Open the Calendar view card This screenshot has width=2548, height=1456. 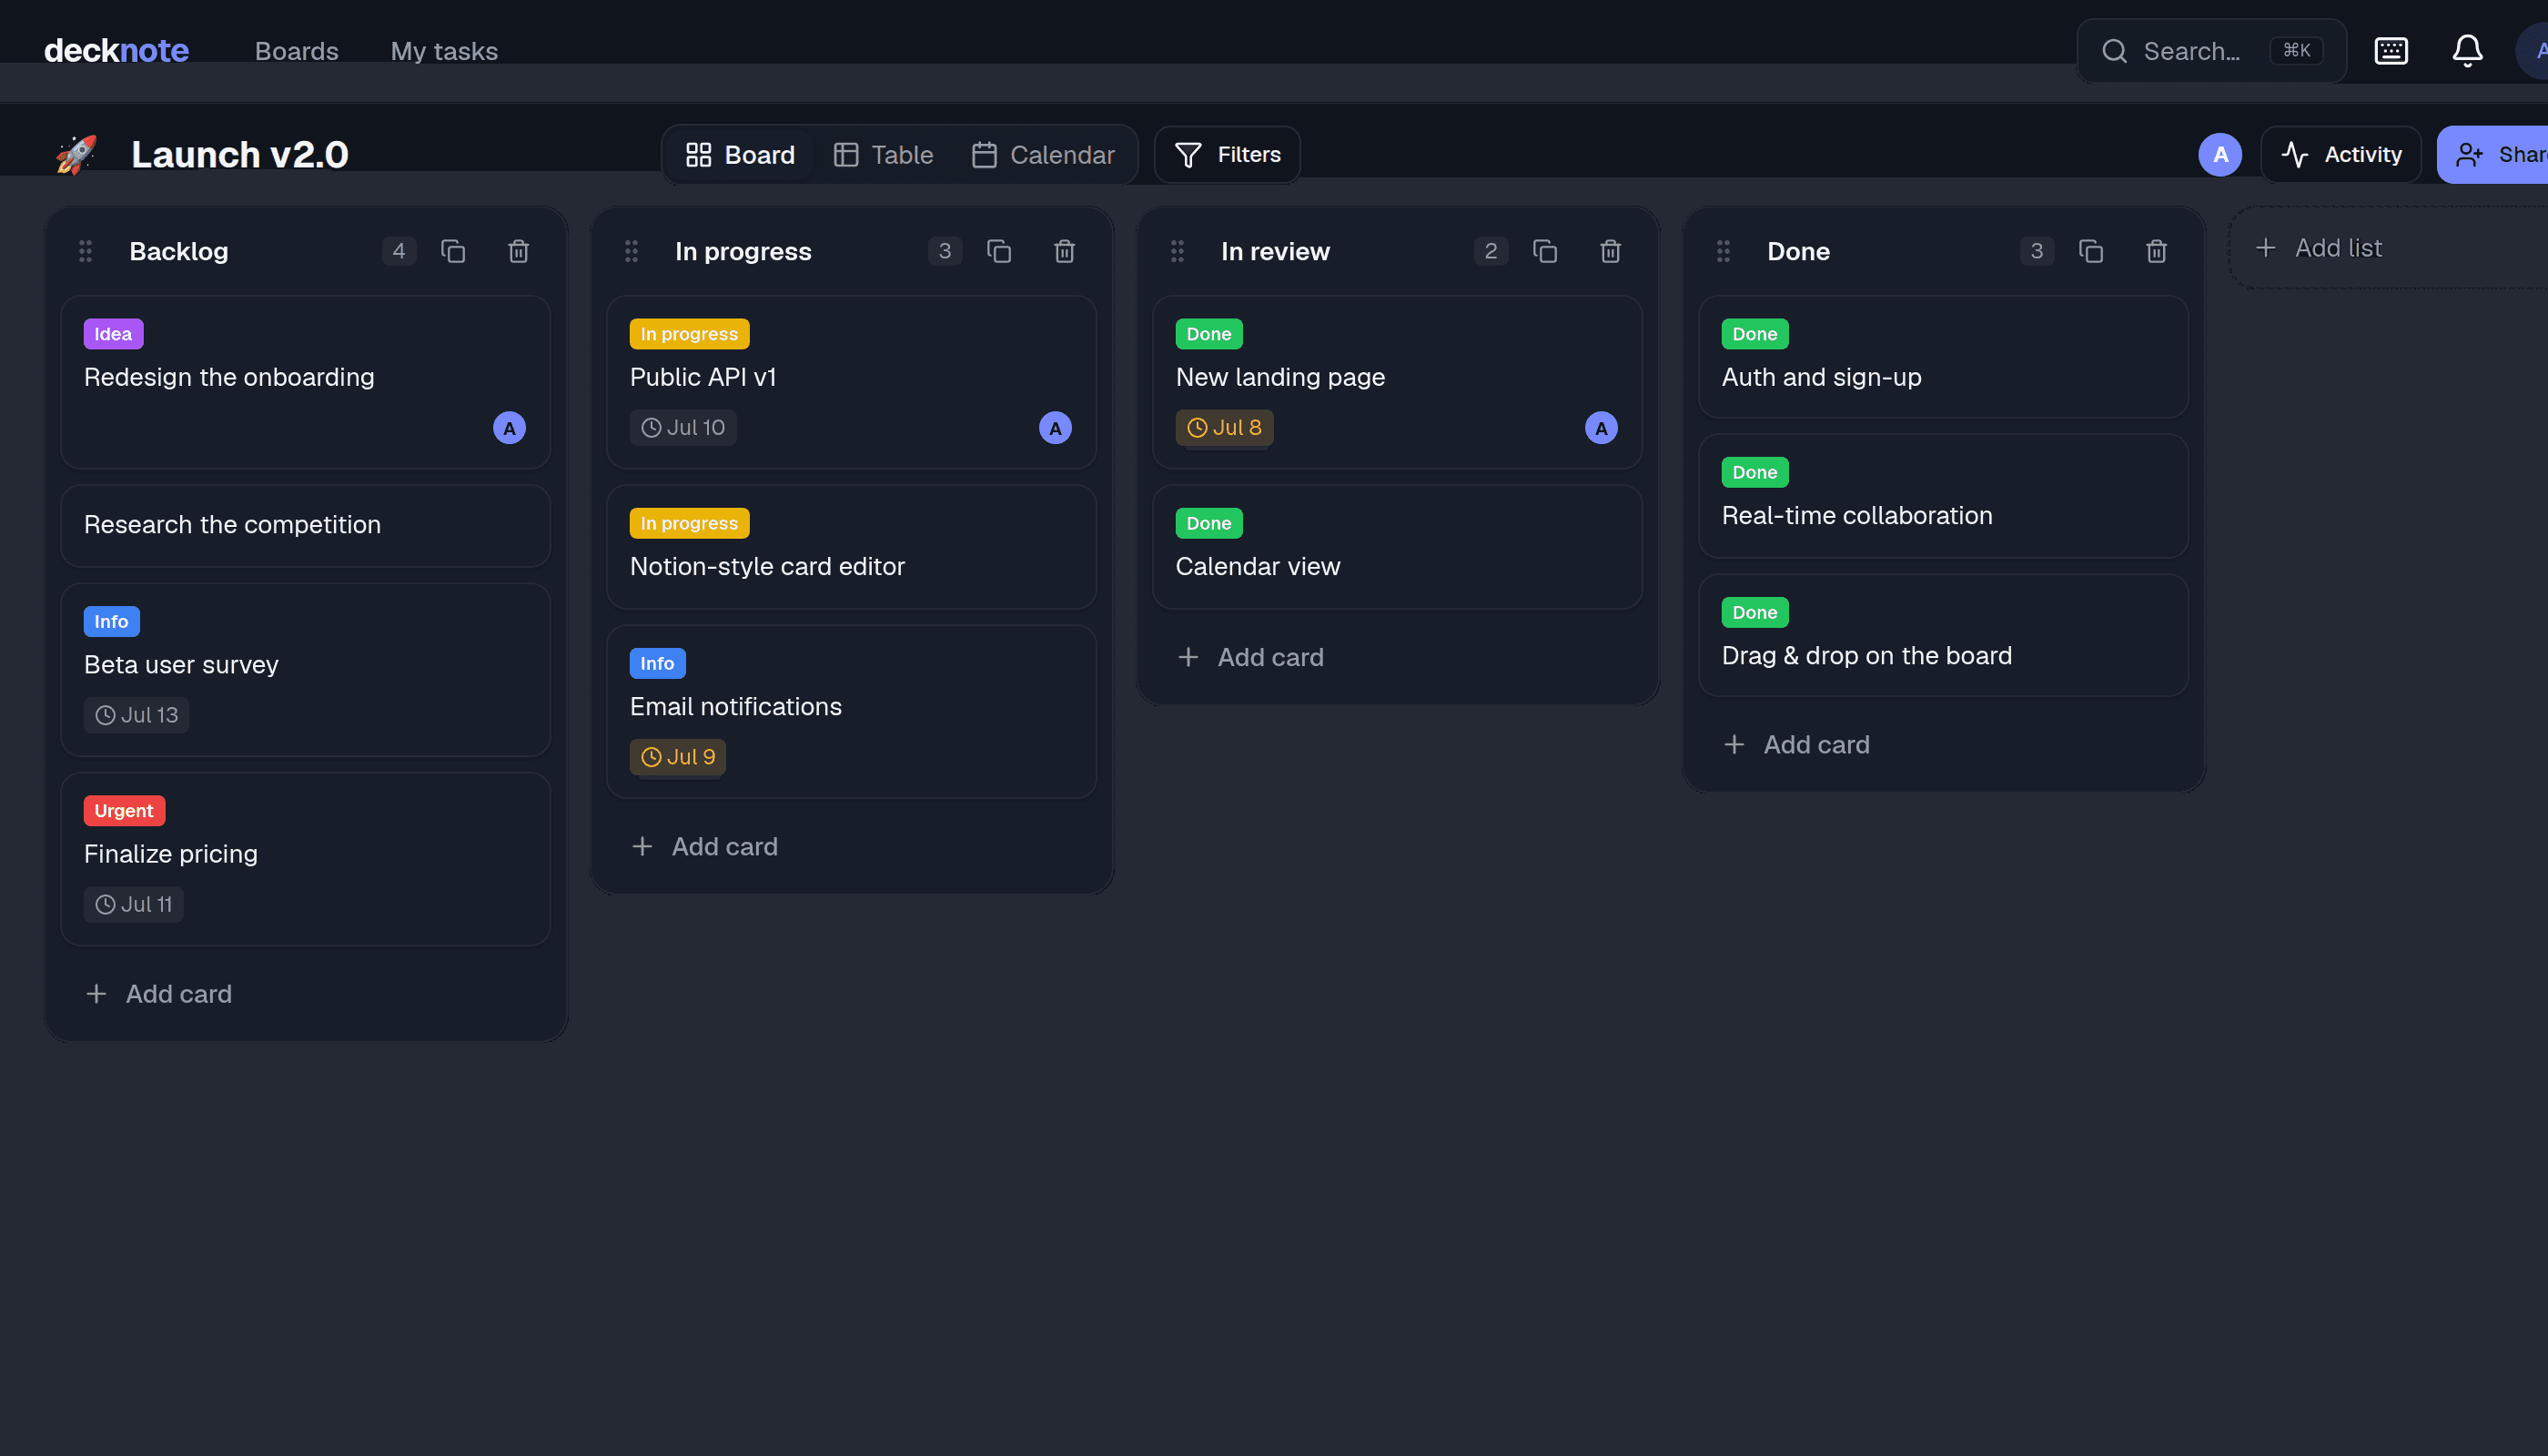[1397, 547]
